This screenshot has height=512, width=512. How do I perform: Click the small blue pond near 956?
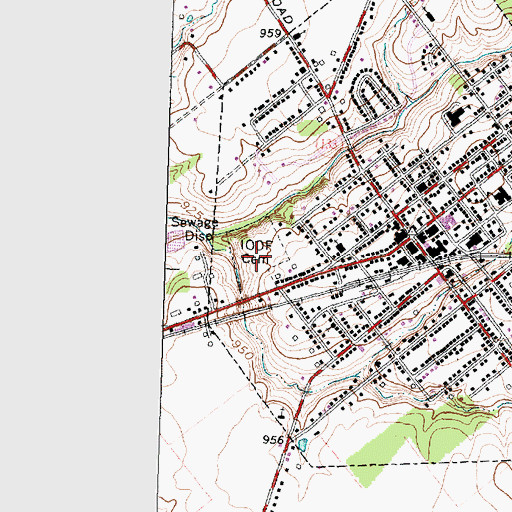tap(302, 444)
